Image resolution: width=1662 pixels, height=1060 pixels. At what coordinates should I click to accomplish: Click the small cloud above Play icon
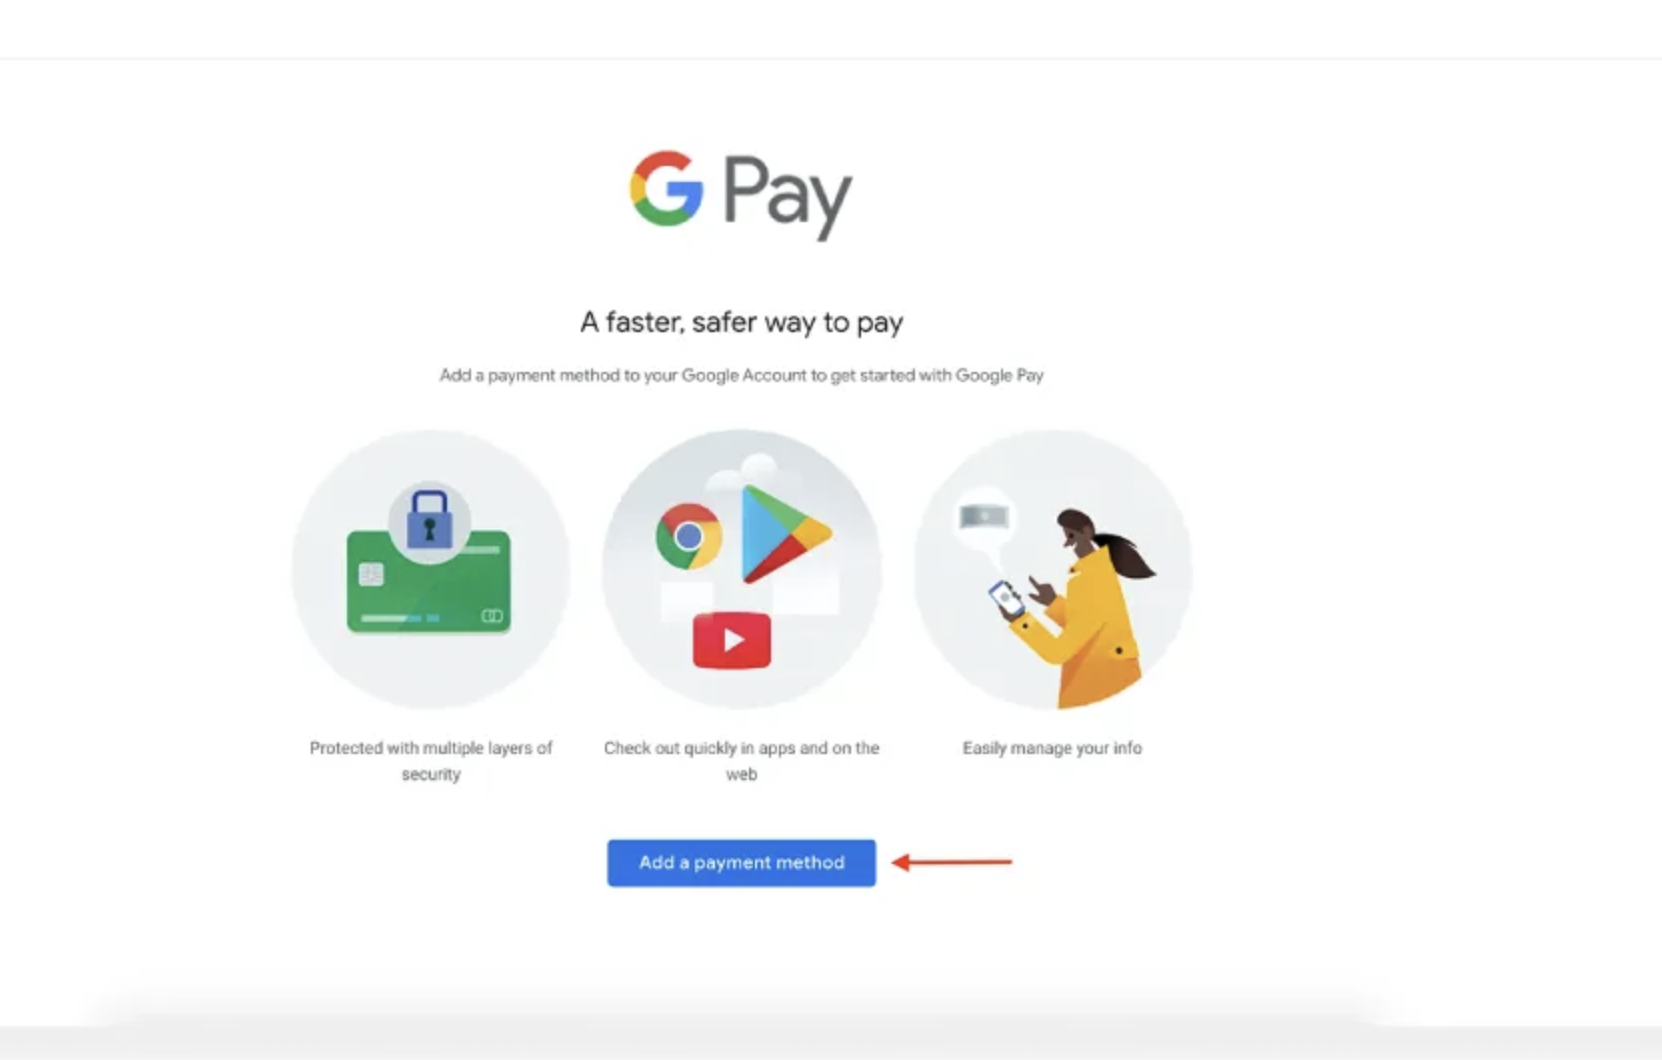[757, 466]
